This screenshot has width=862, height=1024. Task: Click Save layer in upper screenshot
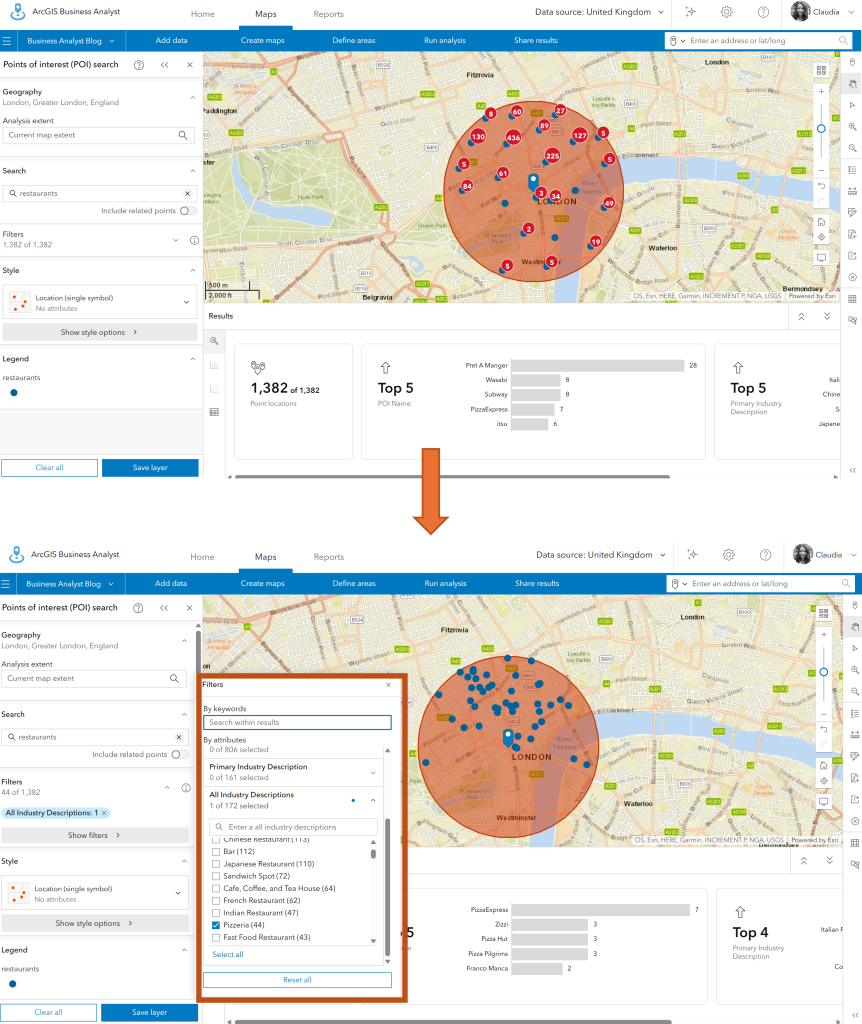tap(150, 468)
